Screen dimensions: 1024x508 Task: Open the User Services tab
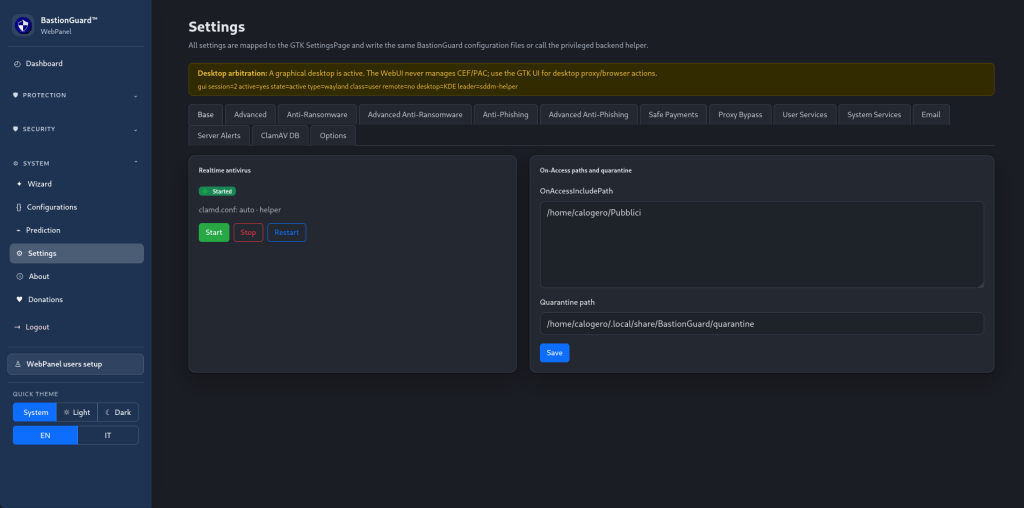pyautogui.click(x=805, y=114)
